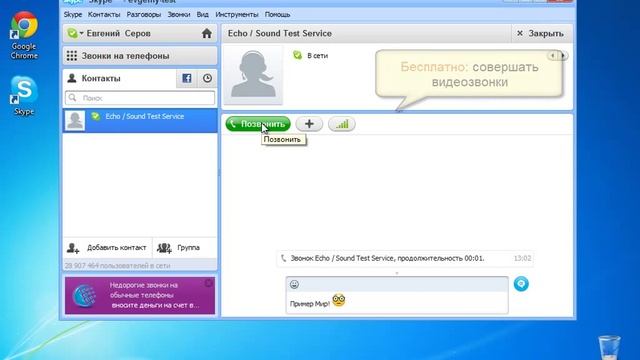The width and height of the screenshot is (640, 360).
Task: Click the Echo contact avatar picture
Action: click(x=253, y=75)
